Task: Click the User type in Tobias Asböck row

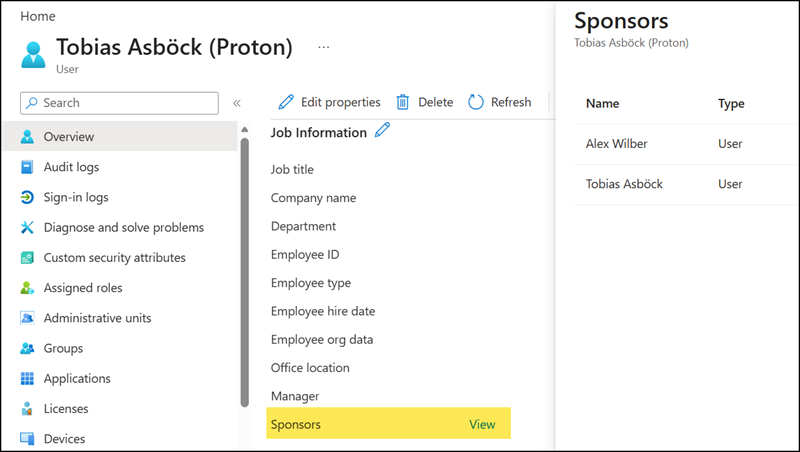Action: point(730,184)
